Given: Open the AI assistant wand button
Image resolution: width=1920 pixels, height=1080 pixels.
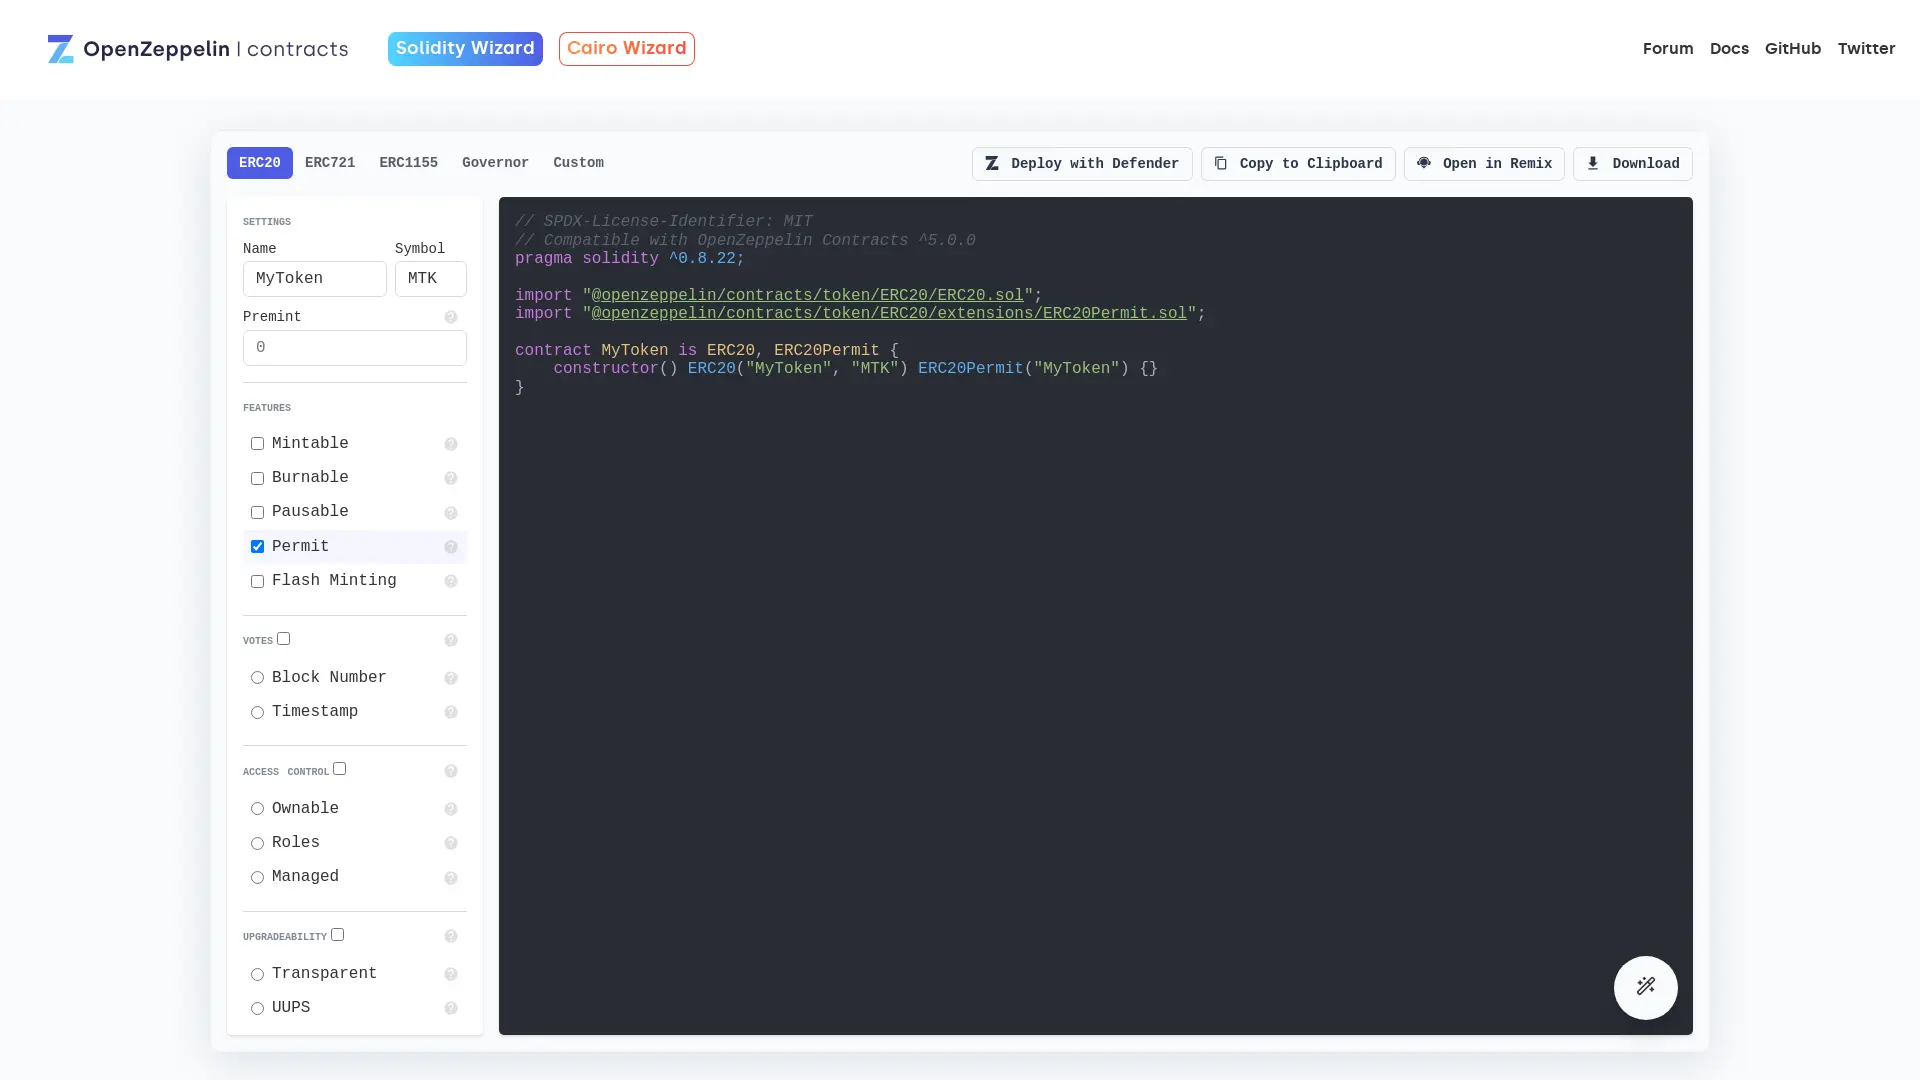Looking at the screenshot, I should (1645, 987).
